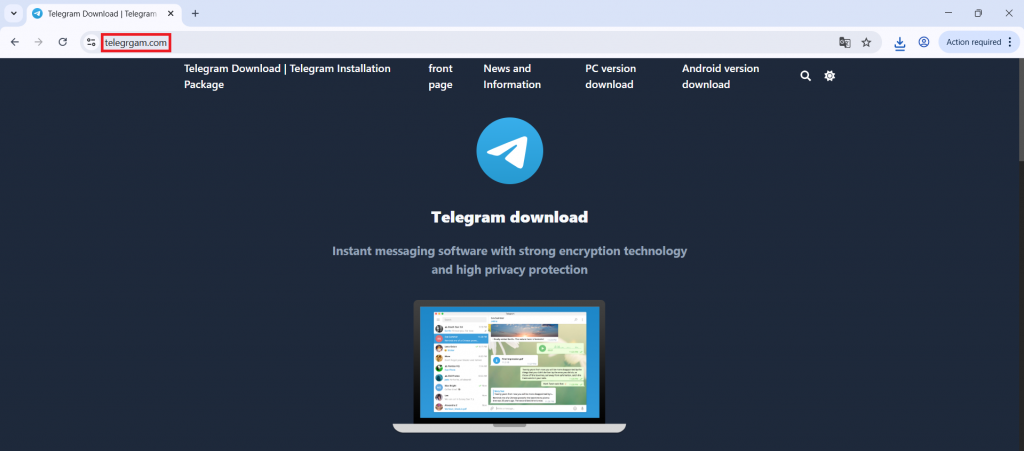Viewport: 1024px width, 451px height.
Task: Click the Action required button
Action: 980,42
